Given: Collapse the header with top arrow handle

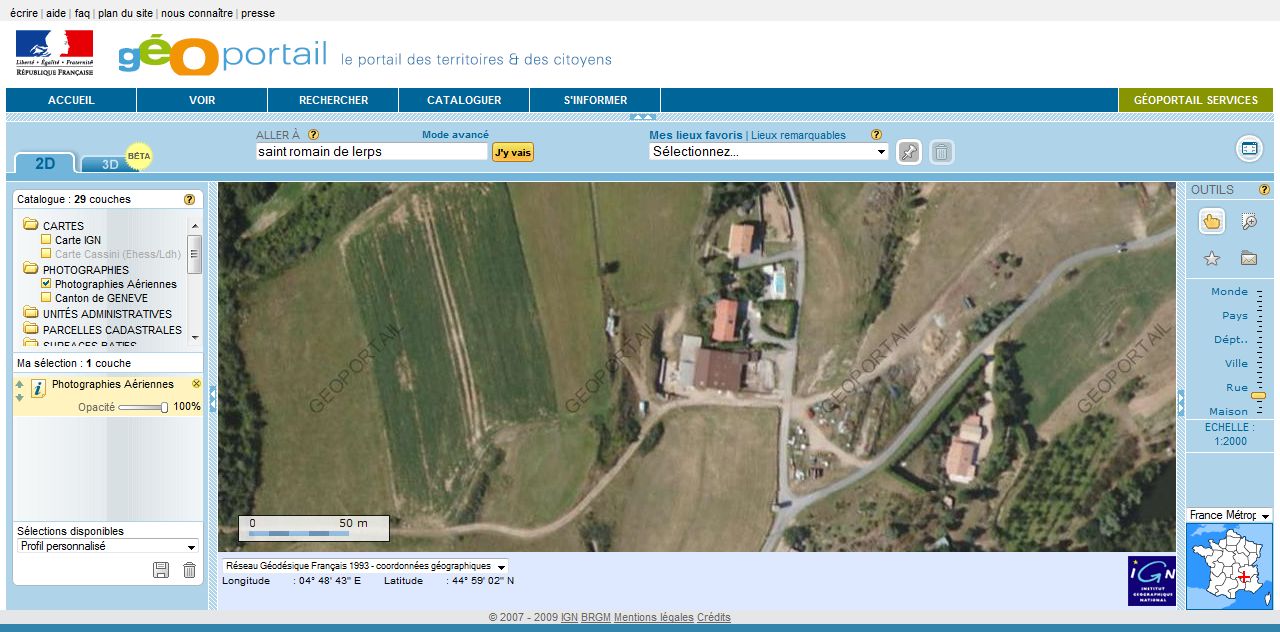Looking at the screenshot, I should pyautogui.click(x=644, y=117).
